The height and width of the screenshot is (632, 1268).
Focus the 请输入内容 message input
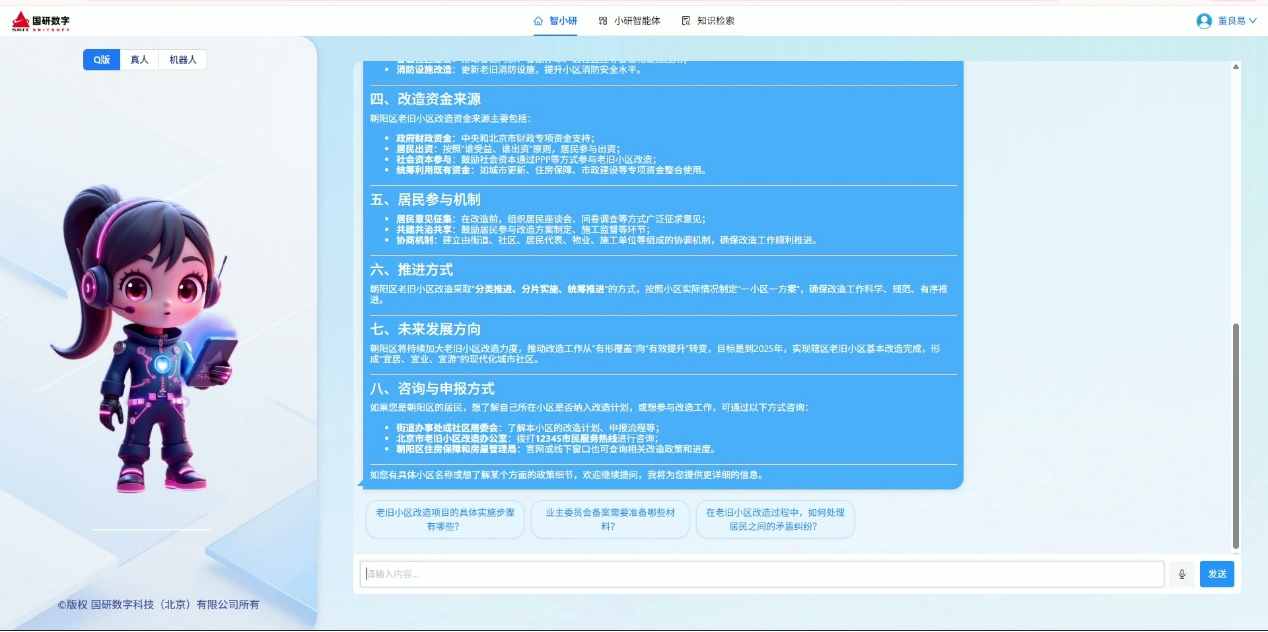762,574
